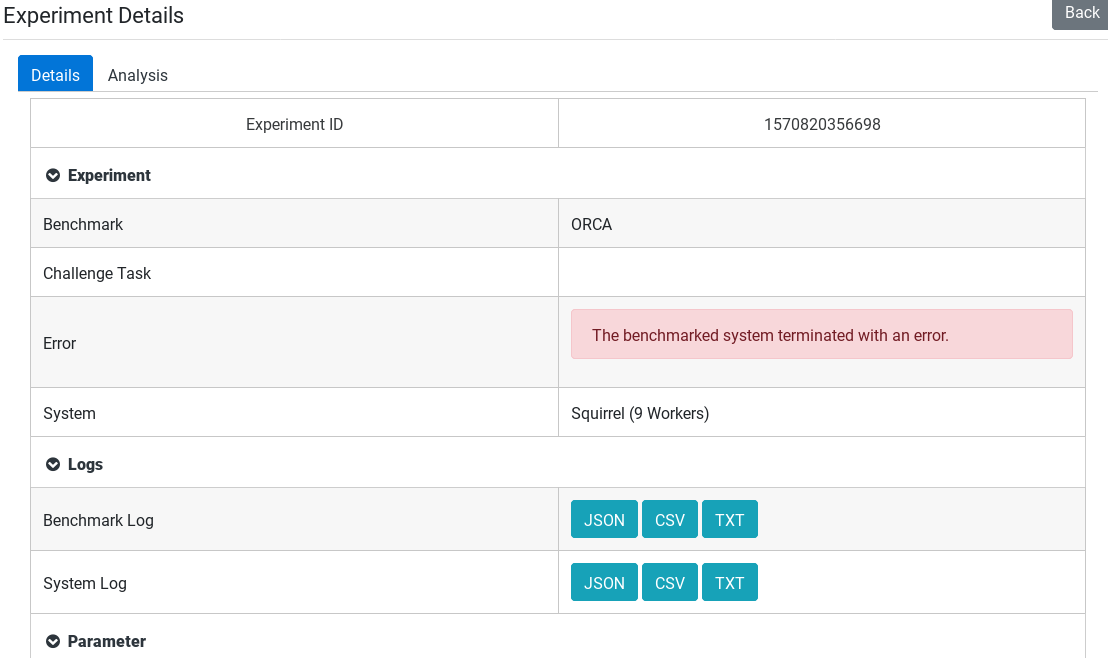The height and width of the screenshot is (658, 1108).
Task: Download System Log as CSV
Action: [670, 582]
